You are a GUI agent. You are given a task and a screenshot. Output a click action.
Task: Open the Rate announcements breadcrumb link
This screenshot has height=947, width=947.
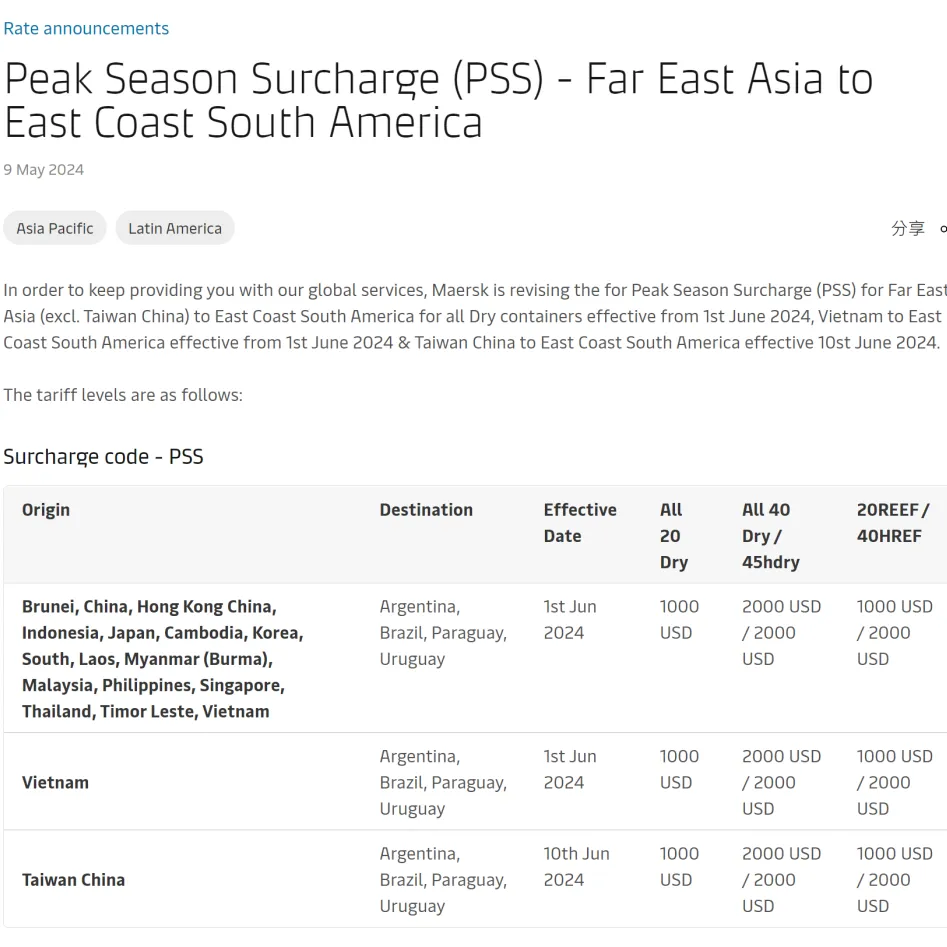(x=86, y=28)
